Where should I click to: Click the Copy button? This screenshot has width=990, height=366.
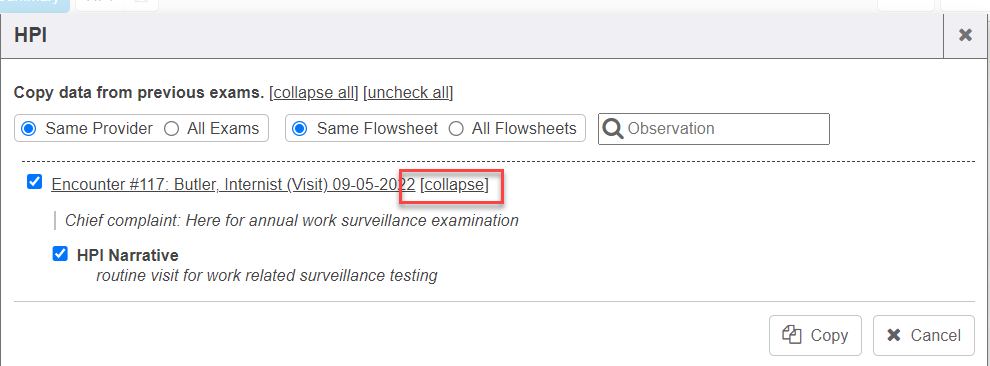tap(815, 335)
